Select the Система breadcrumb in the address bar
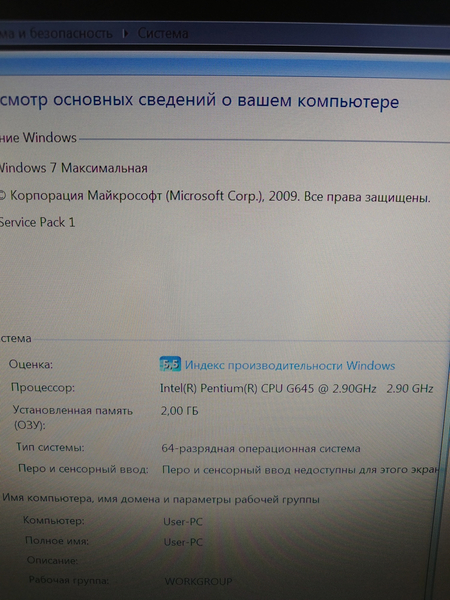Screen dimensions: 450x600 pos(163,33)
